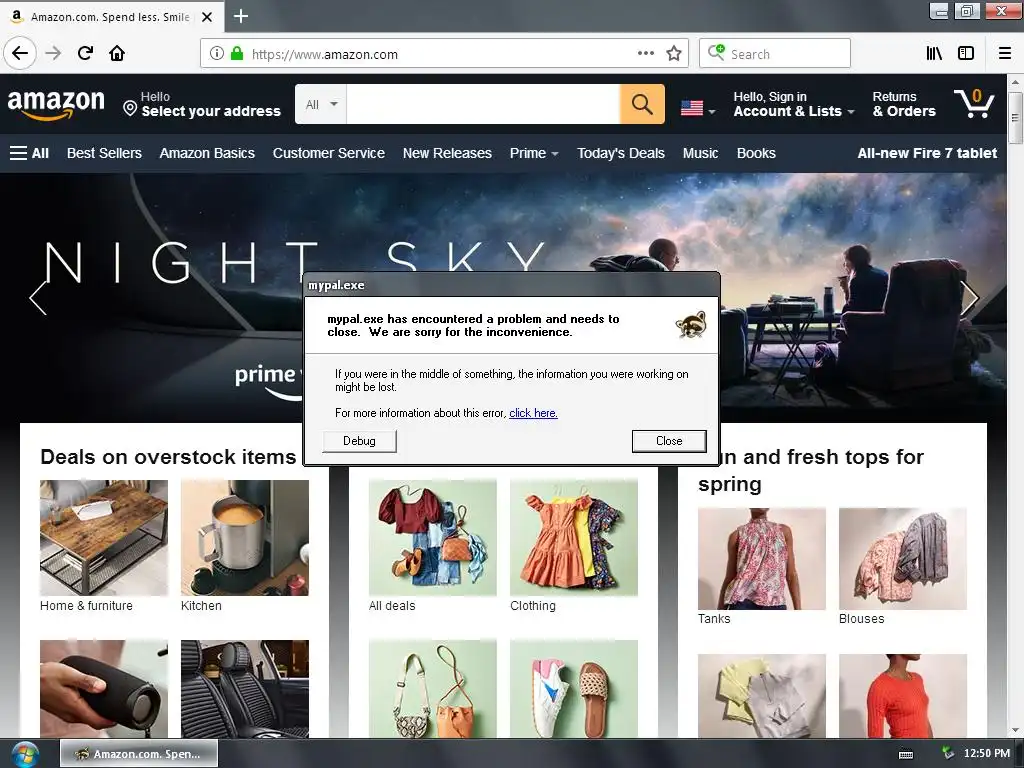Click the green secure padlock icon
The image size is (1024, 768).
[236, 54]
